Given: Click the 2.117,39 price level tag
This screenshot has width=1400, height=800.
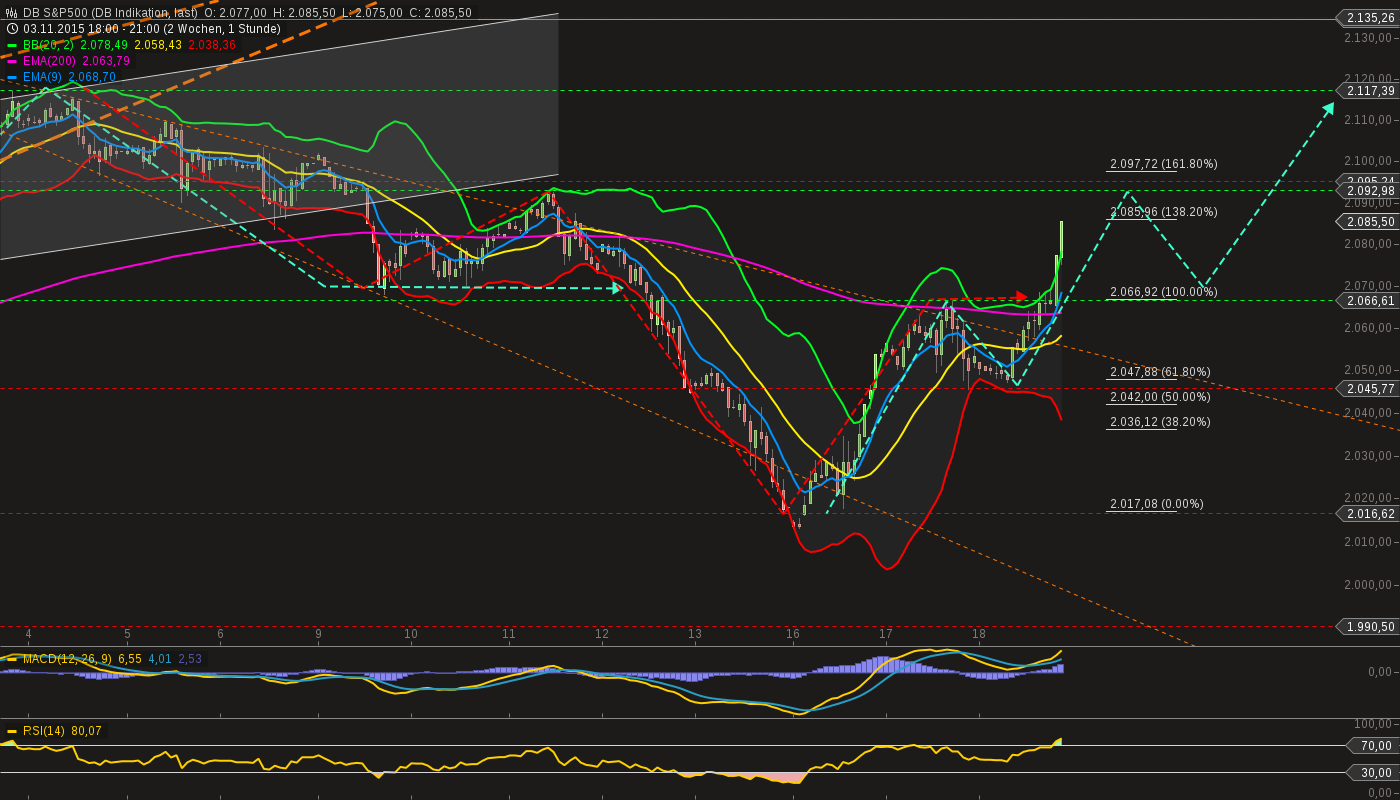Looking at the screenshot, I should point(1367,91).
